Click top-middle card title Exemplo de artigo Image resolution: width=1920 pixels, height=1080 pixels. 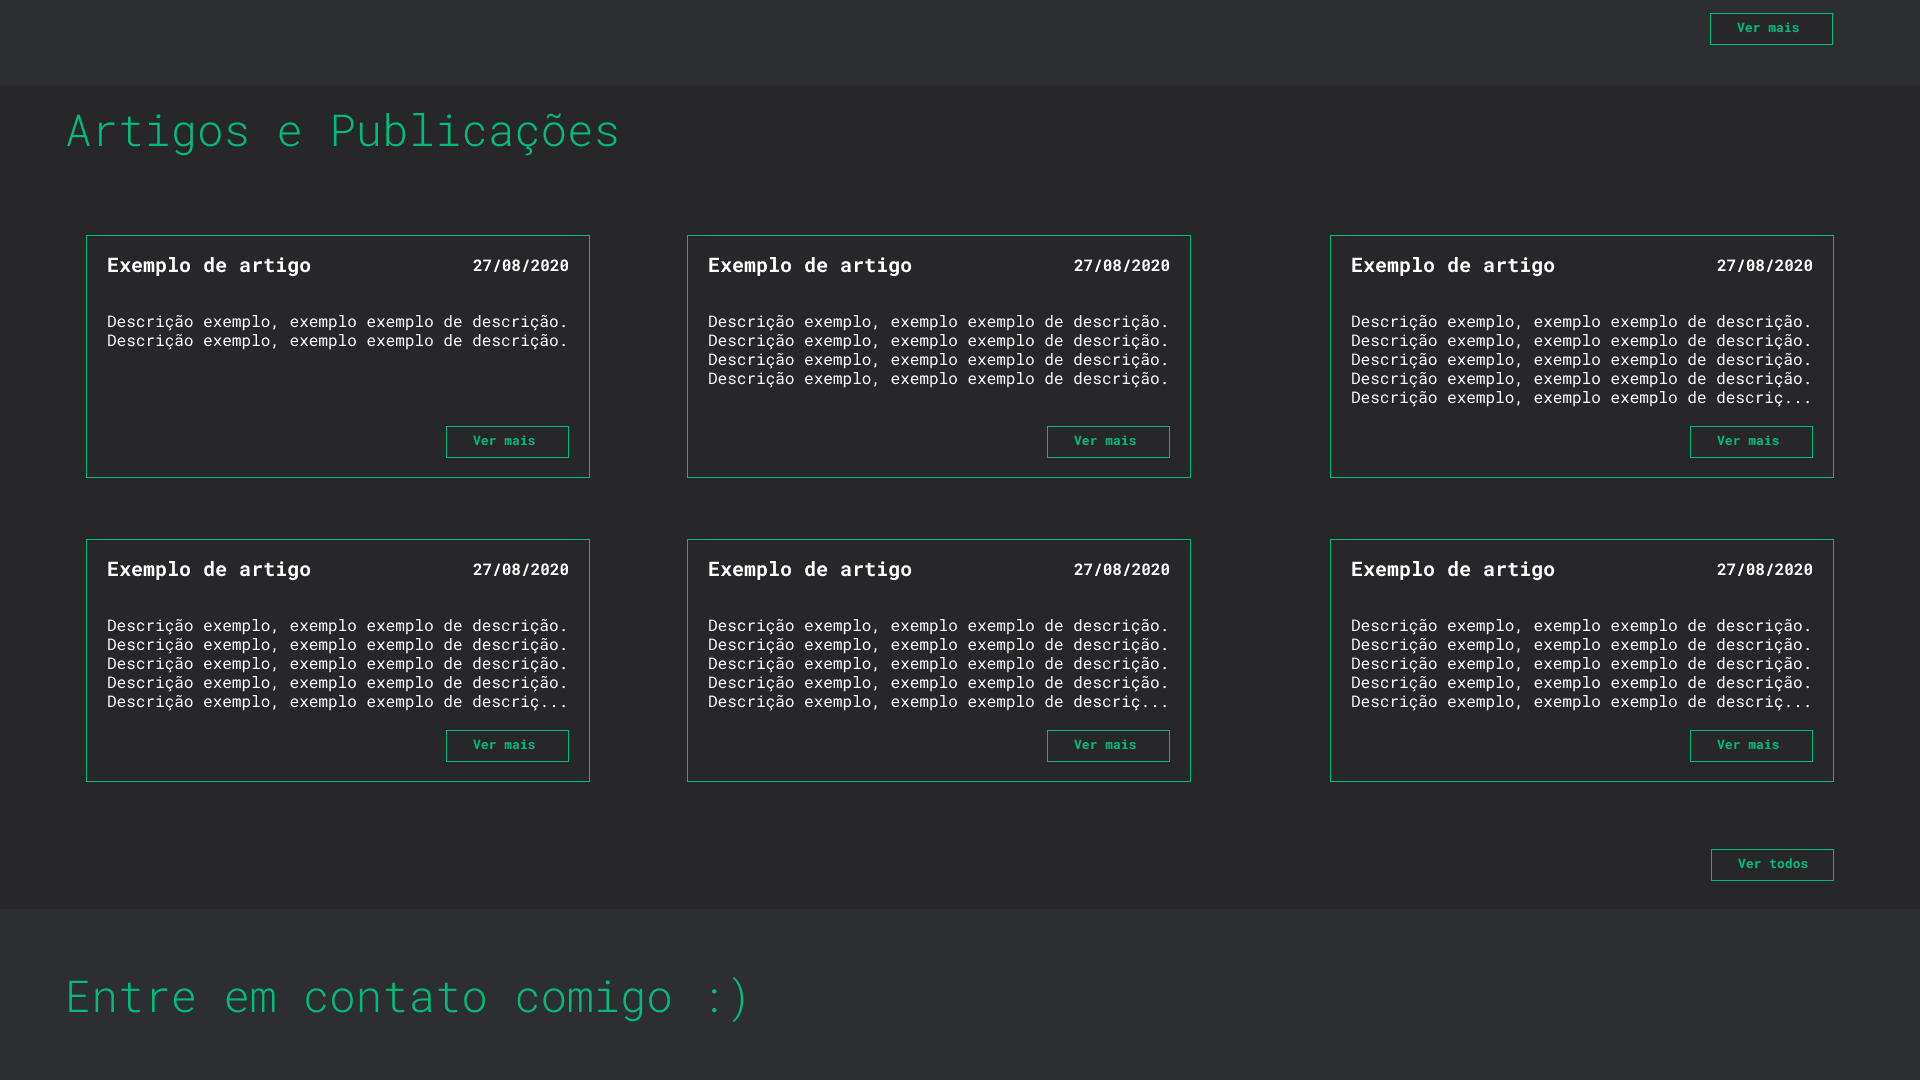click(x=810, y=265)
